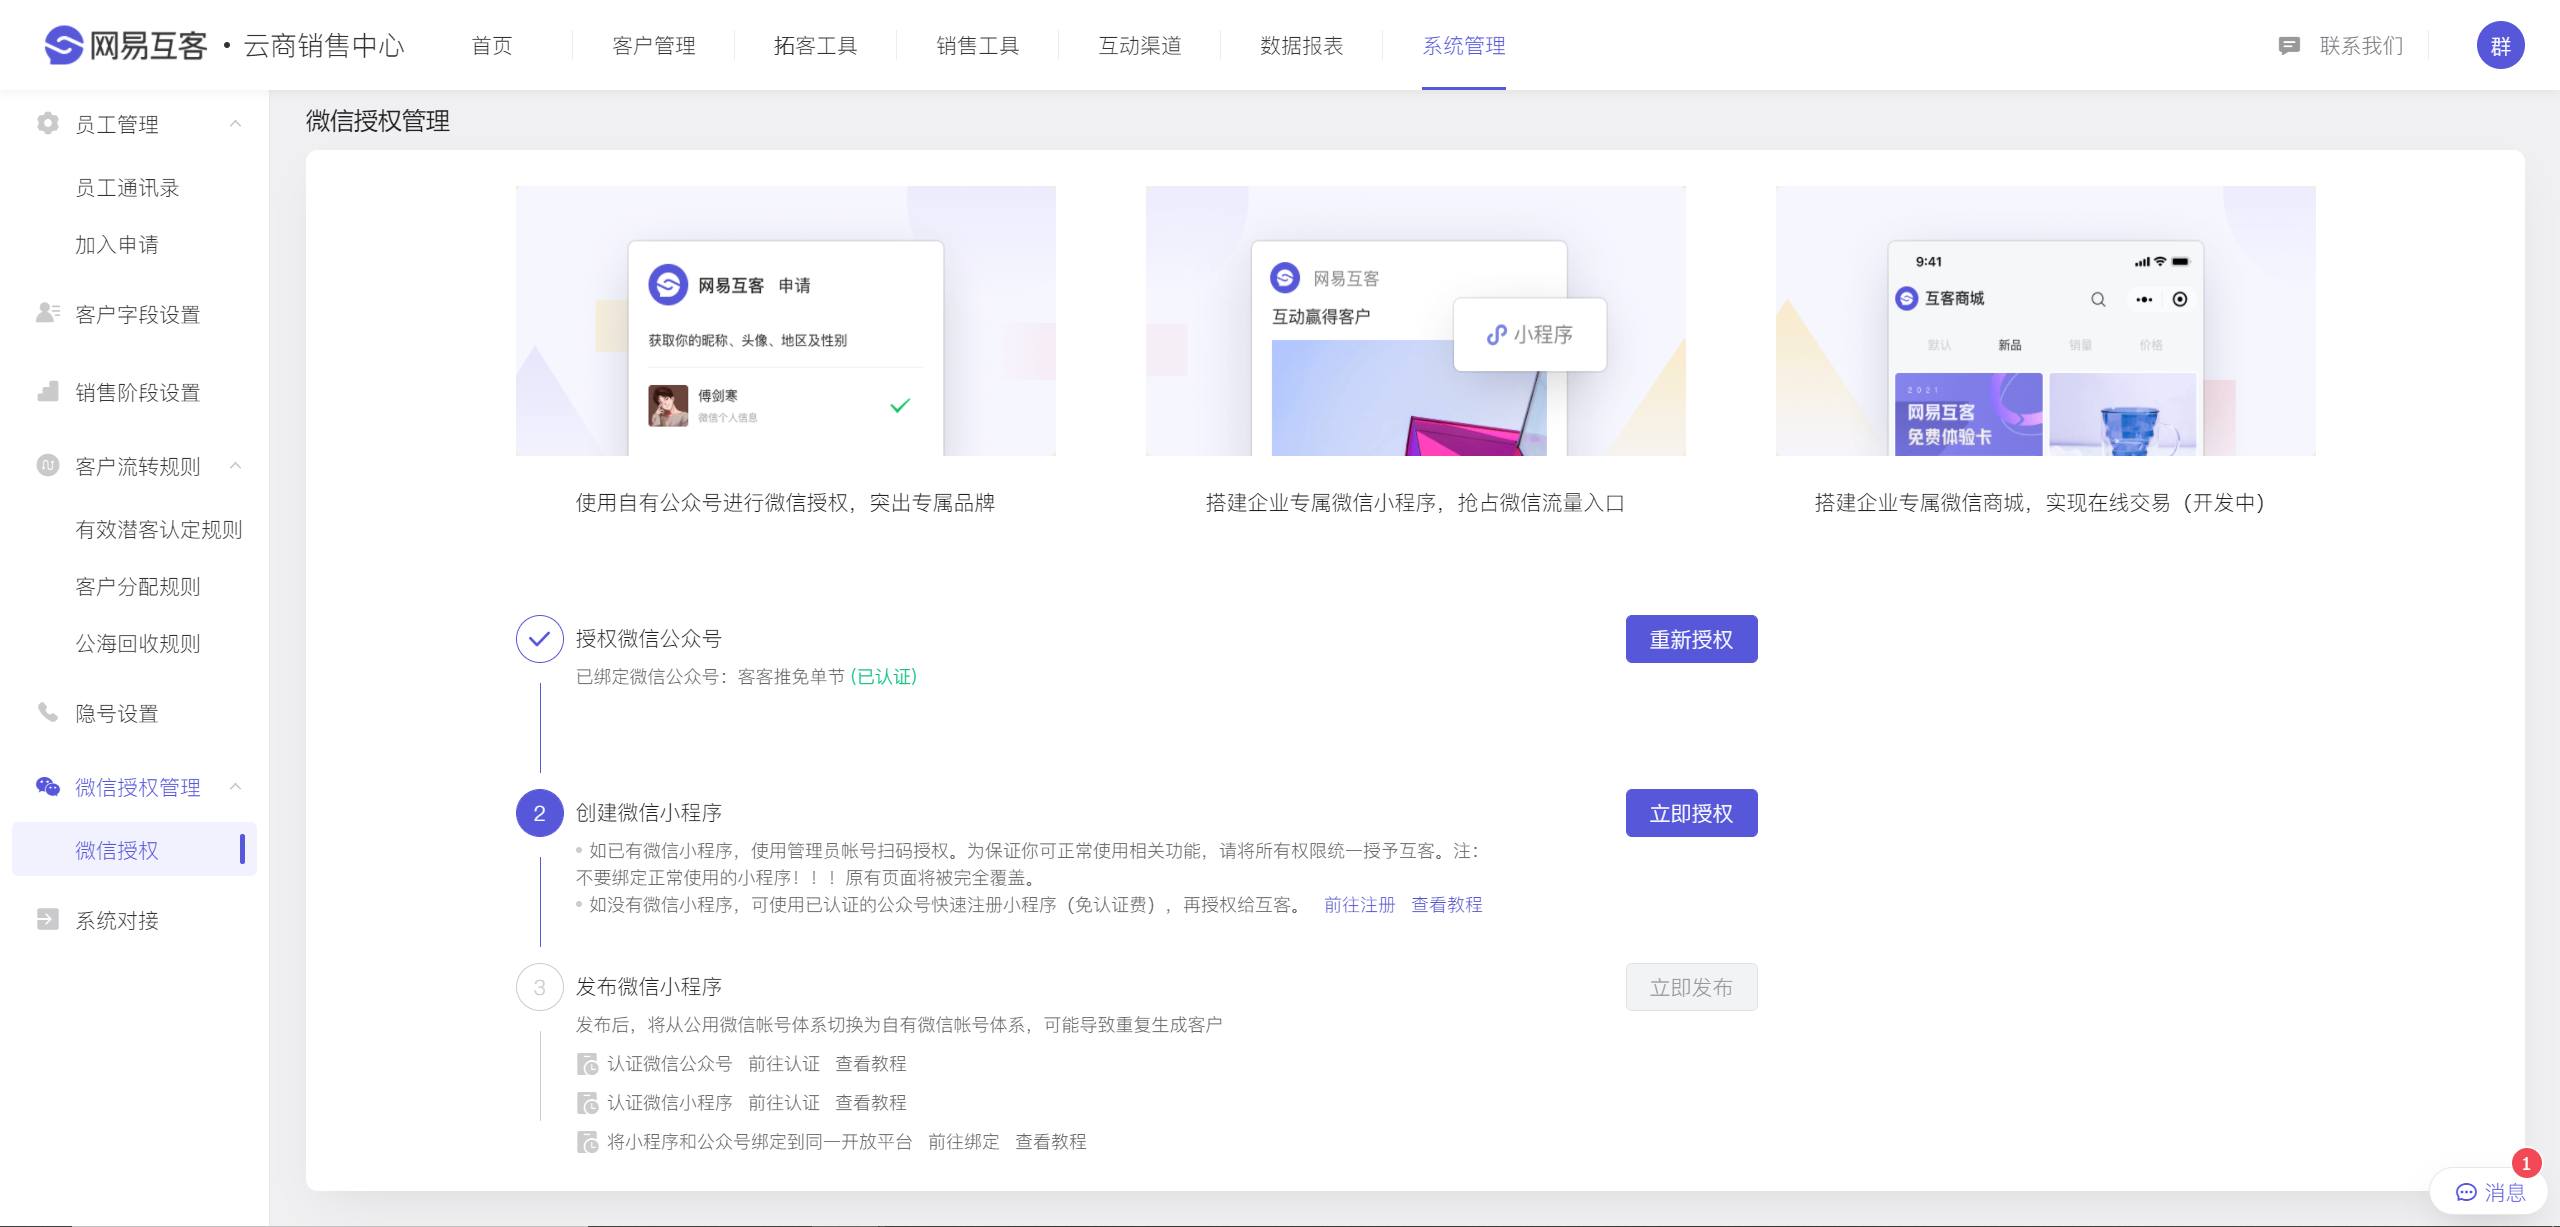
Task: Click 查看教程 next to 前往绑定
Action: [x=1051, y=1142]
